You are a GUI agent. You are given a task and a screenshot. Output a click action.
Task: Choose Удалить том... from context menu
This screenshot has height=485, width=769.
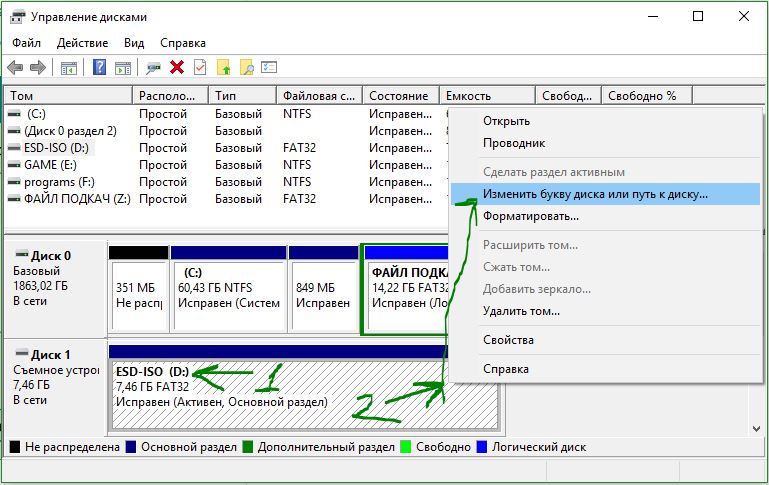click(x=521, y=311)
